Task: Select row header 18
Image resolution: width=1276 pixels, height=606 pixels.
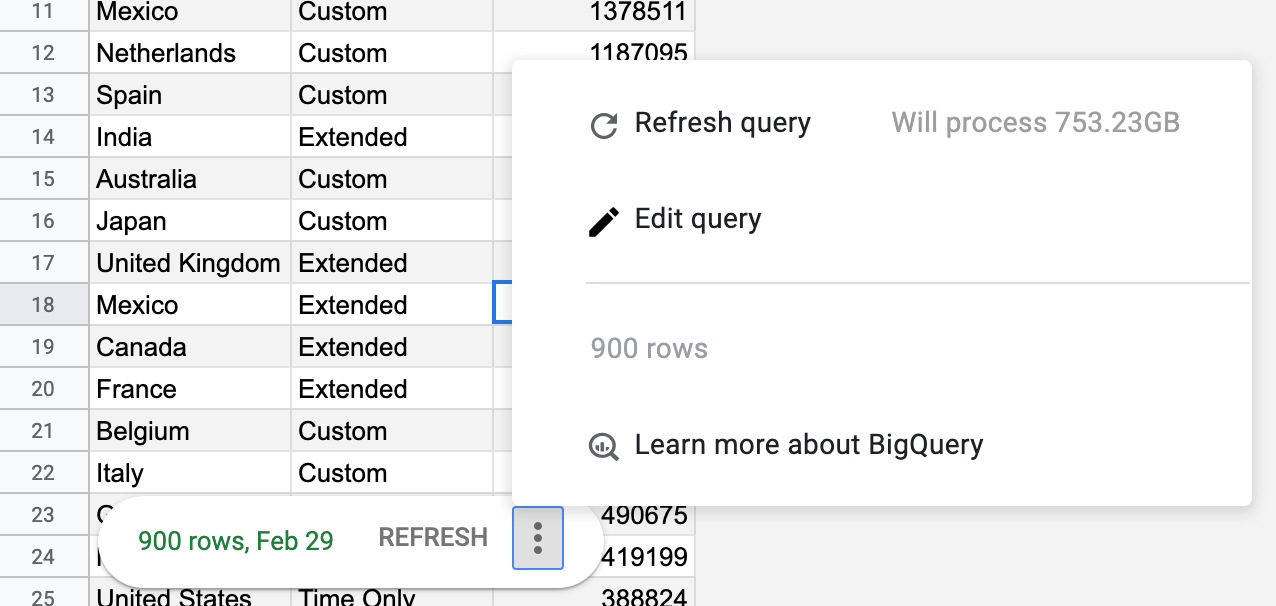Action: (43, 305)
